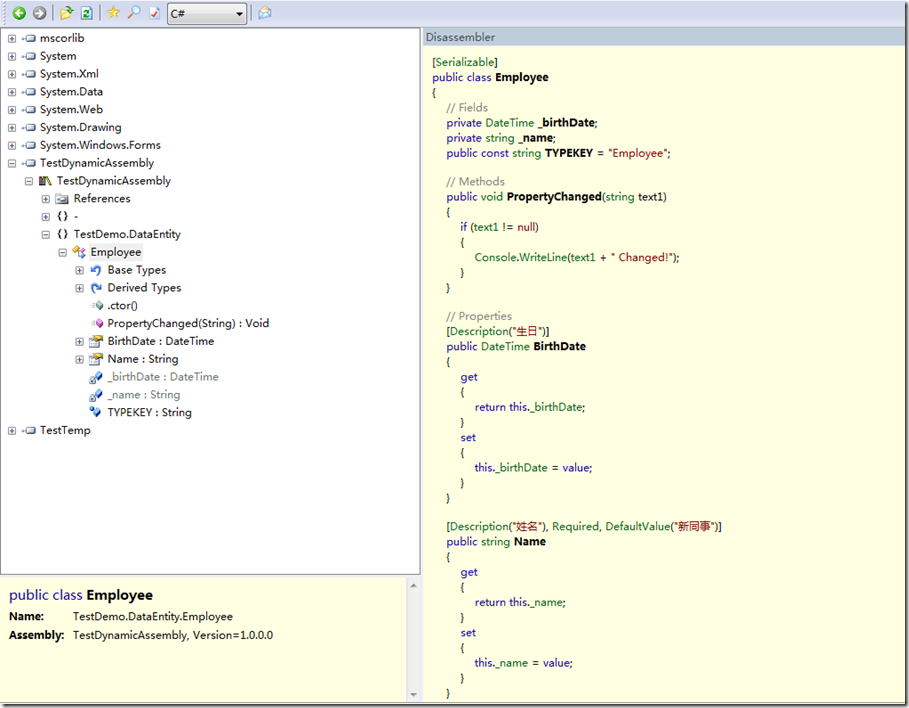
Task: Click the Derived Types arrow icon
Action: [96, 288]
